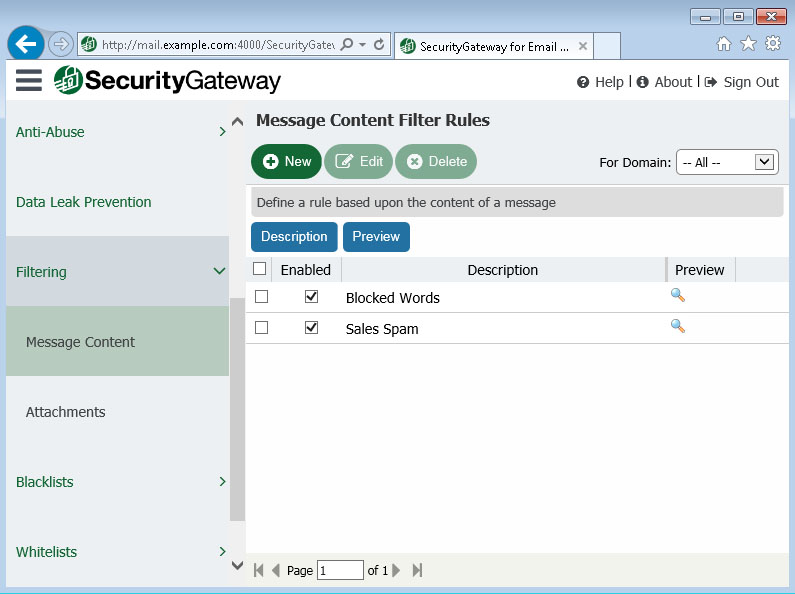This screenshot has height=594, width=795.
Task: Preview Blocked Words rule magnifier
Action: click(678, 295)
